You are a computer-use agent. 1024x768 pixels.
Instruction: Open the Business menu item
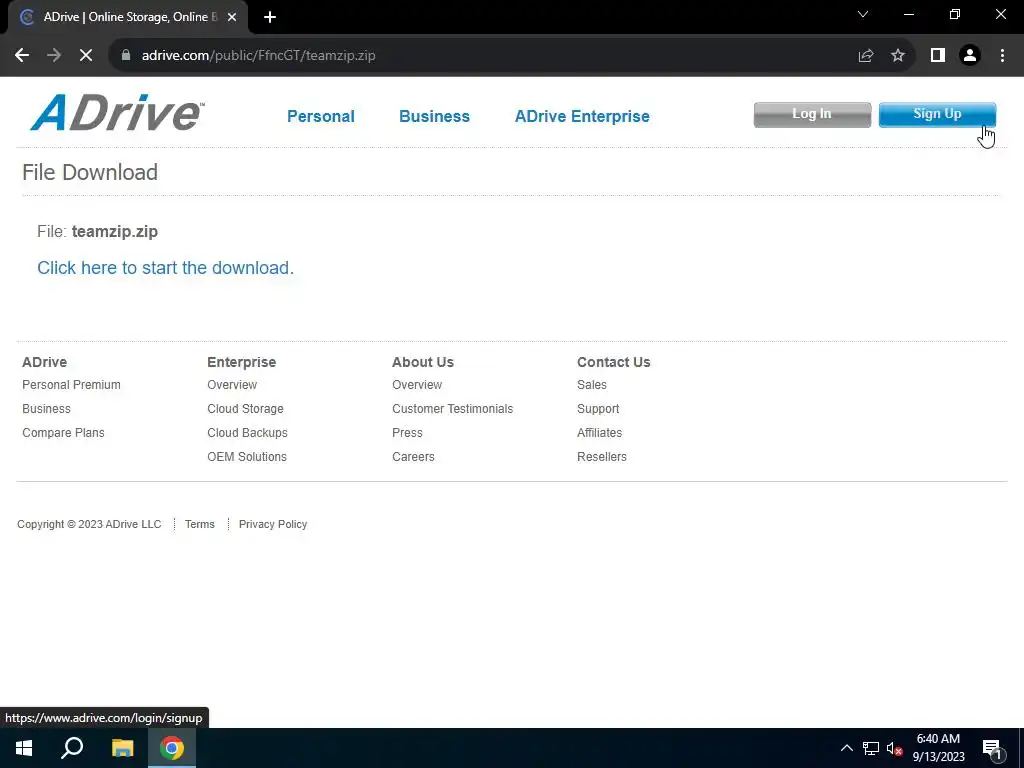[434, 116]
